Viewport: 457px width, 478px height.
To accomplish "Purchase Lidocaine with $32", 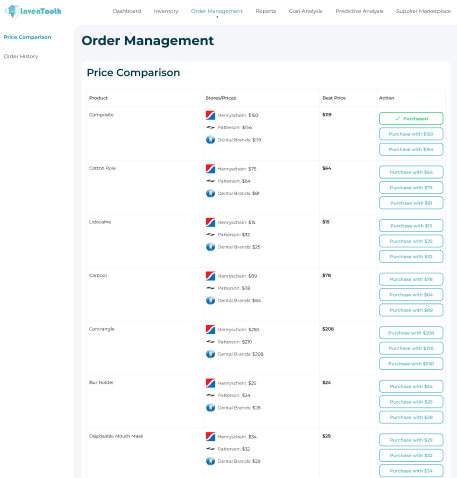I will pos(411,257).
